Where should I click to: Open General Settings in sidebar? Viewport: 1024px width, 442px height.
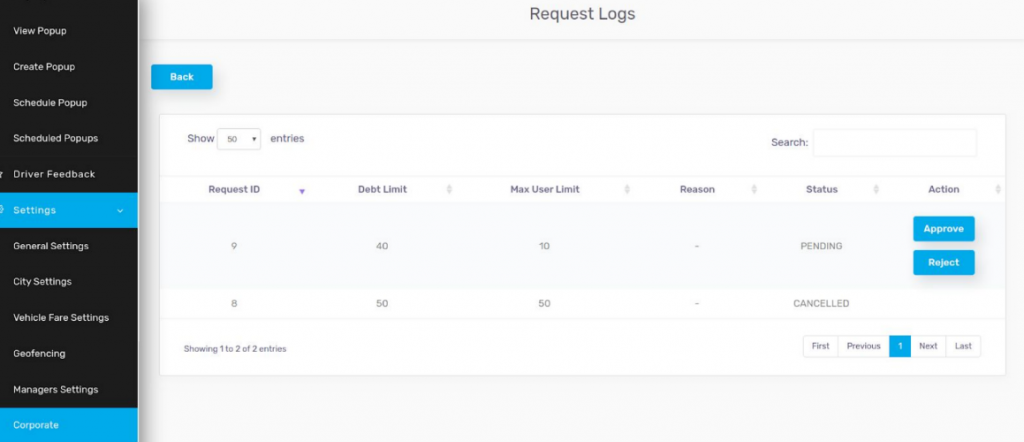(51, 246)
